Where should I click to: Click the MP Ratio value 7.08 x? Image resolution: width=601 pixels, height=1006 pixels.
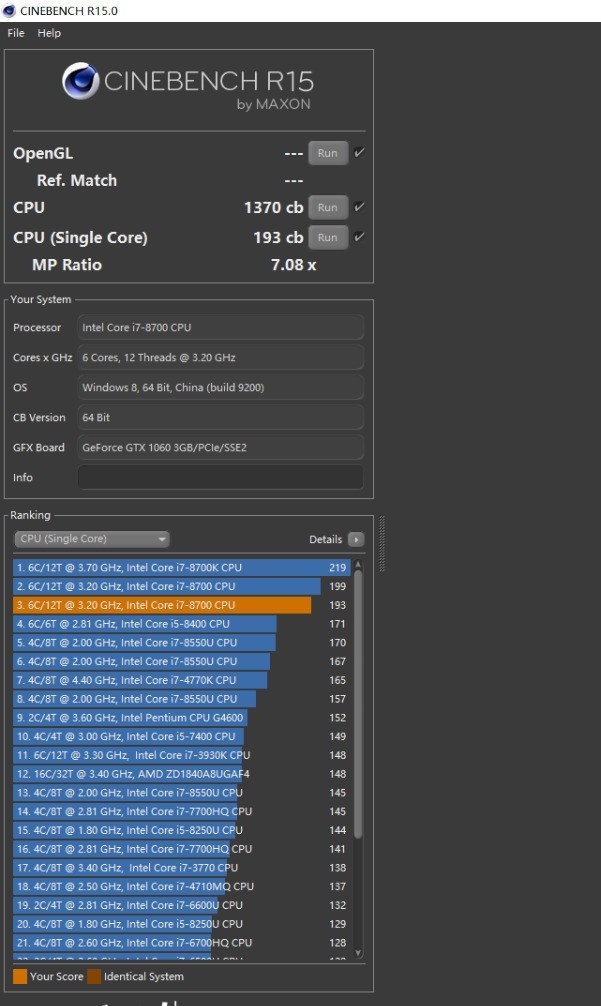coord(293,265)
